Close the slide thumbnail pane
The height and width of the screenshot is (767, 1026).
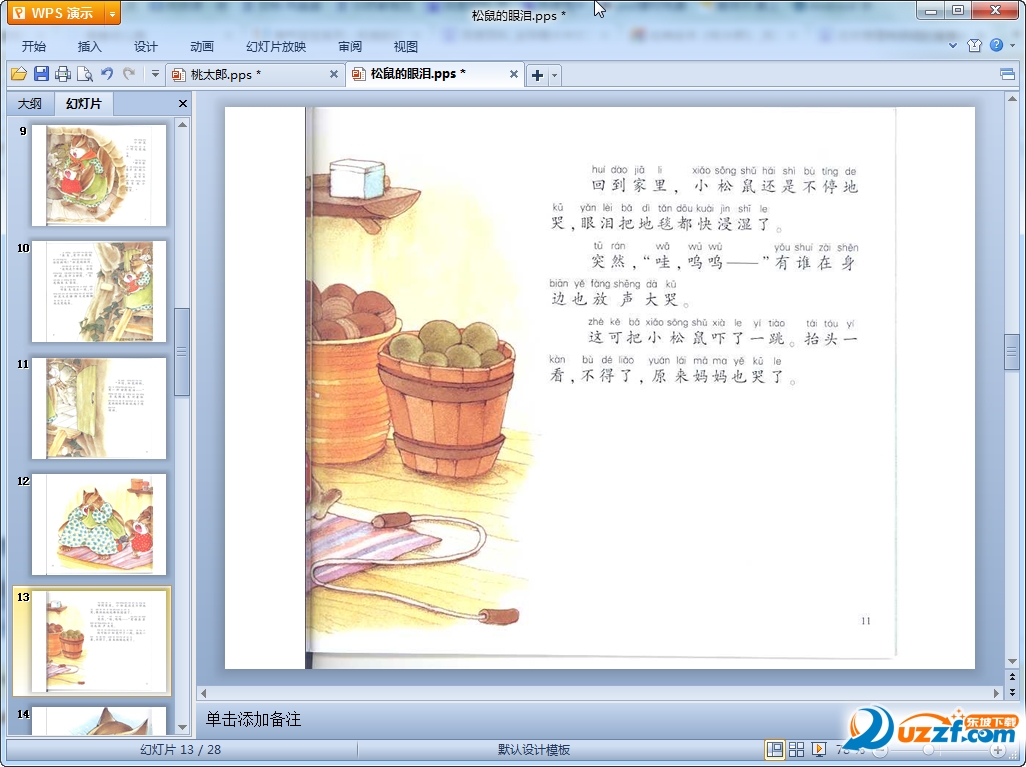183,103
